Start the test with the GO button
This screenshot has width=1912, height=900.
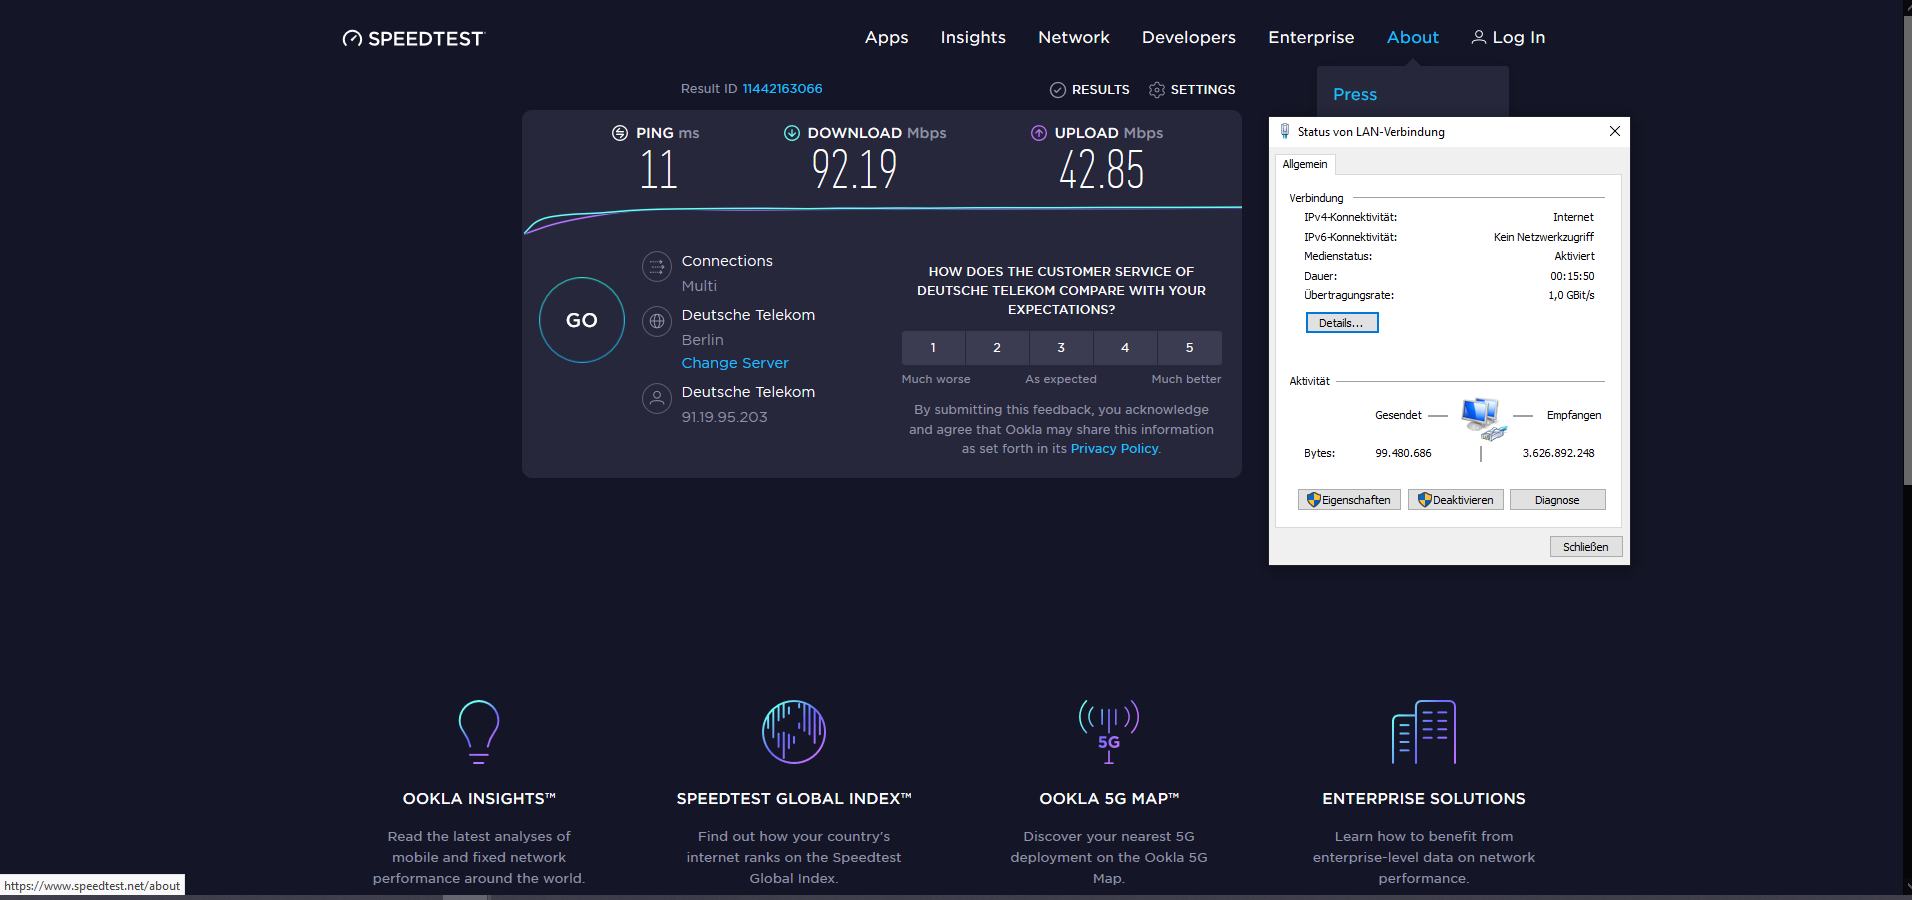[x=582, y=320]
